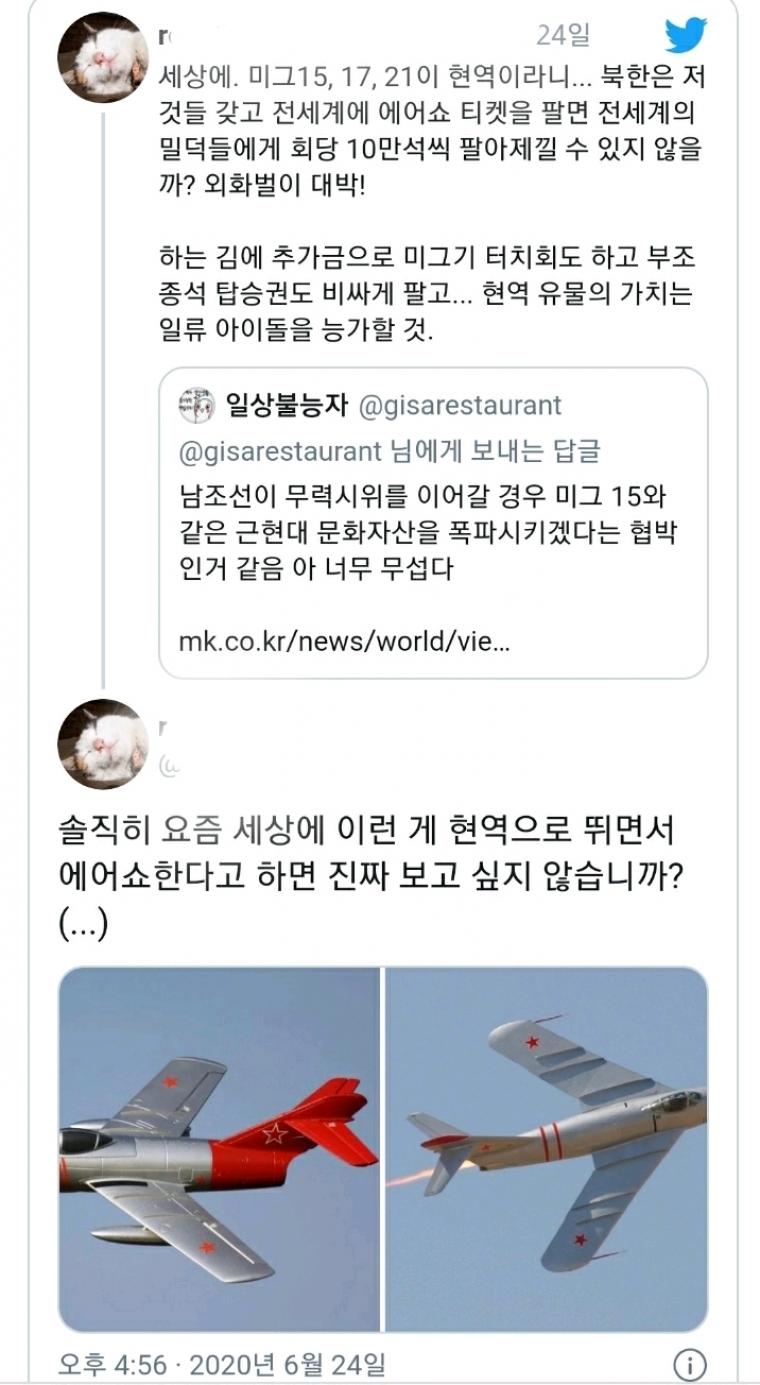
Task: Open the @gisarestaurant handle beside 일상불능자
Action: point(459,406)
